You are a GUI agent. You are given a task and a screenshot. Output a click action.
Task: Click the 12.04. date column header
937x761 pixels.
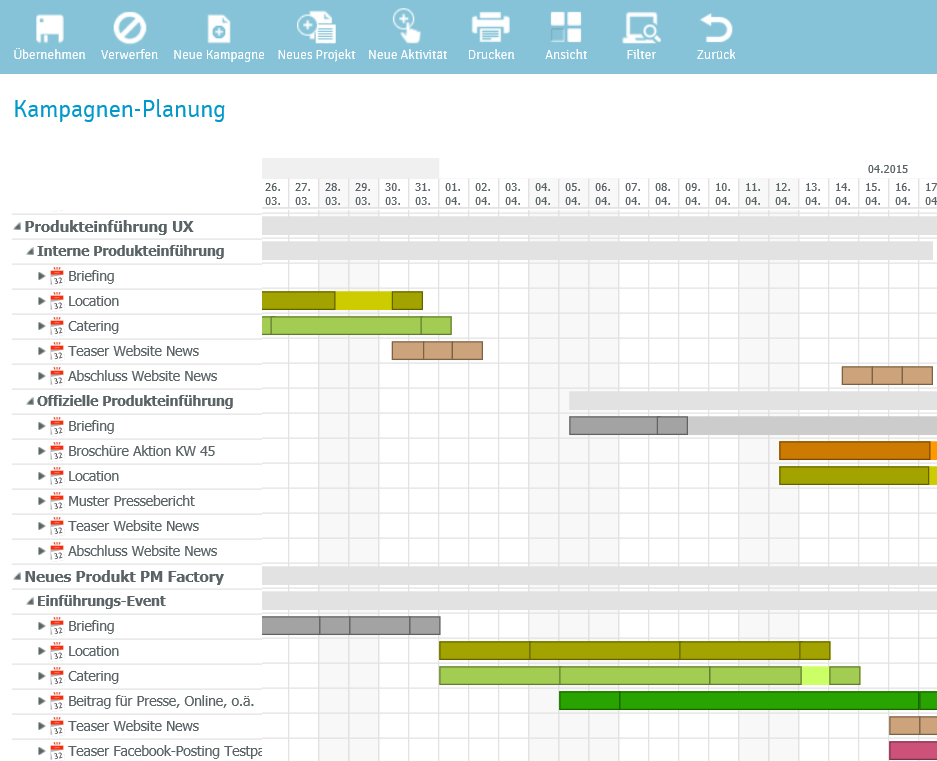click(x=783, y=194)
